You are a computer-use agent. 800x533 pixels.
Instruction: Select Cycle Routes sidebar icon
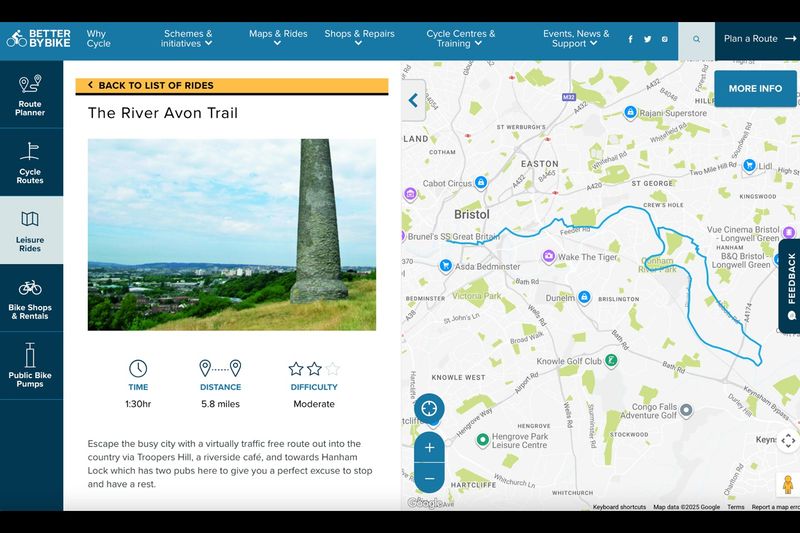pos(31,162)
